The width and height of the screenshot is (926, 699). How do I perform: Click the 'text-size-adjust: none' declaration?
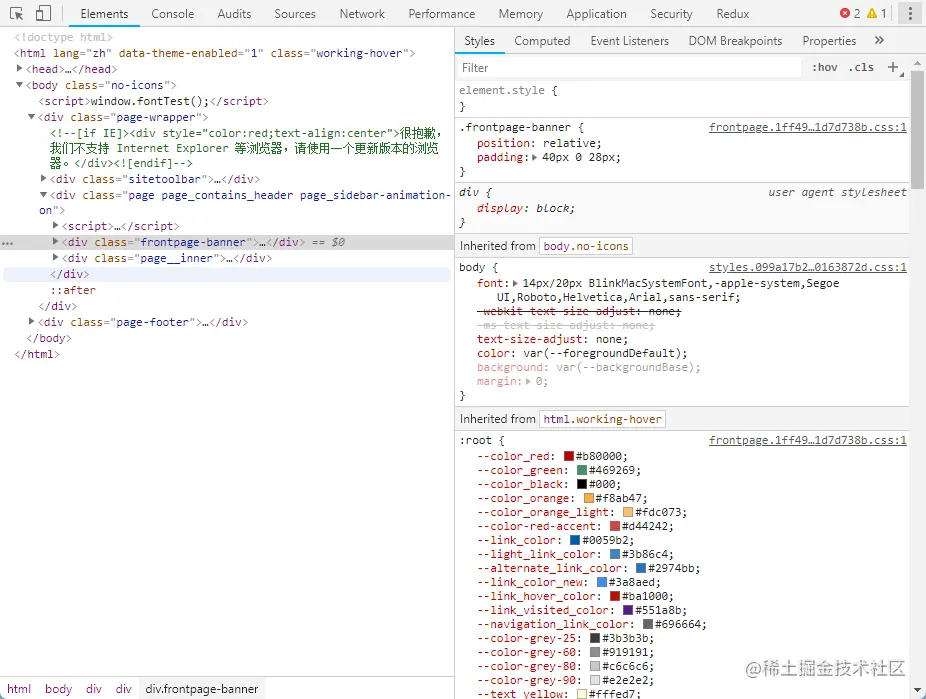(552, 339)
